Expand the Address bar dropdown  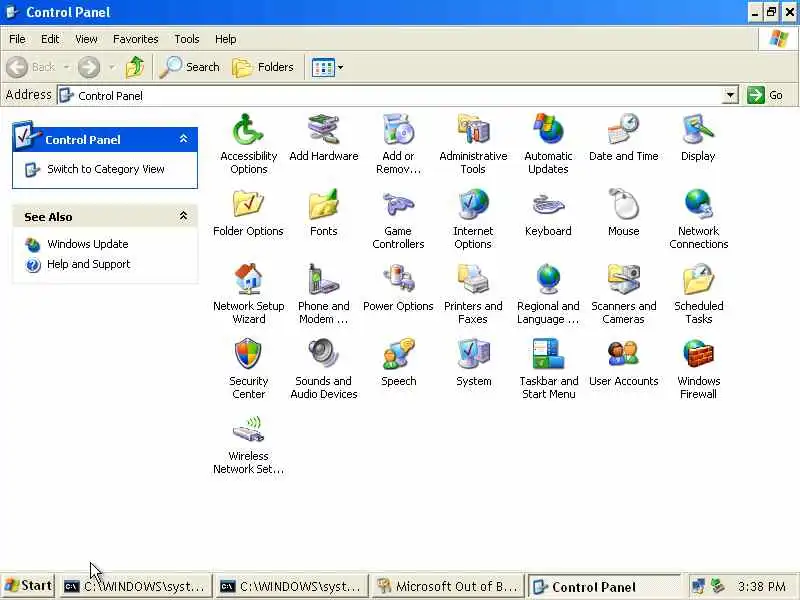tap(730, 95)
